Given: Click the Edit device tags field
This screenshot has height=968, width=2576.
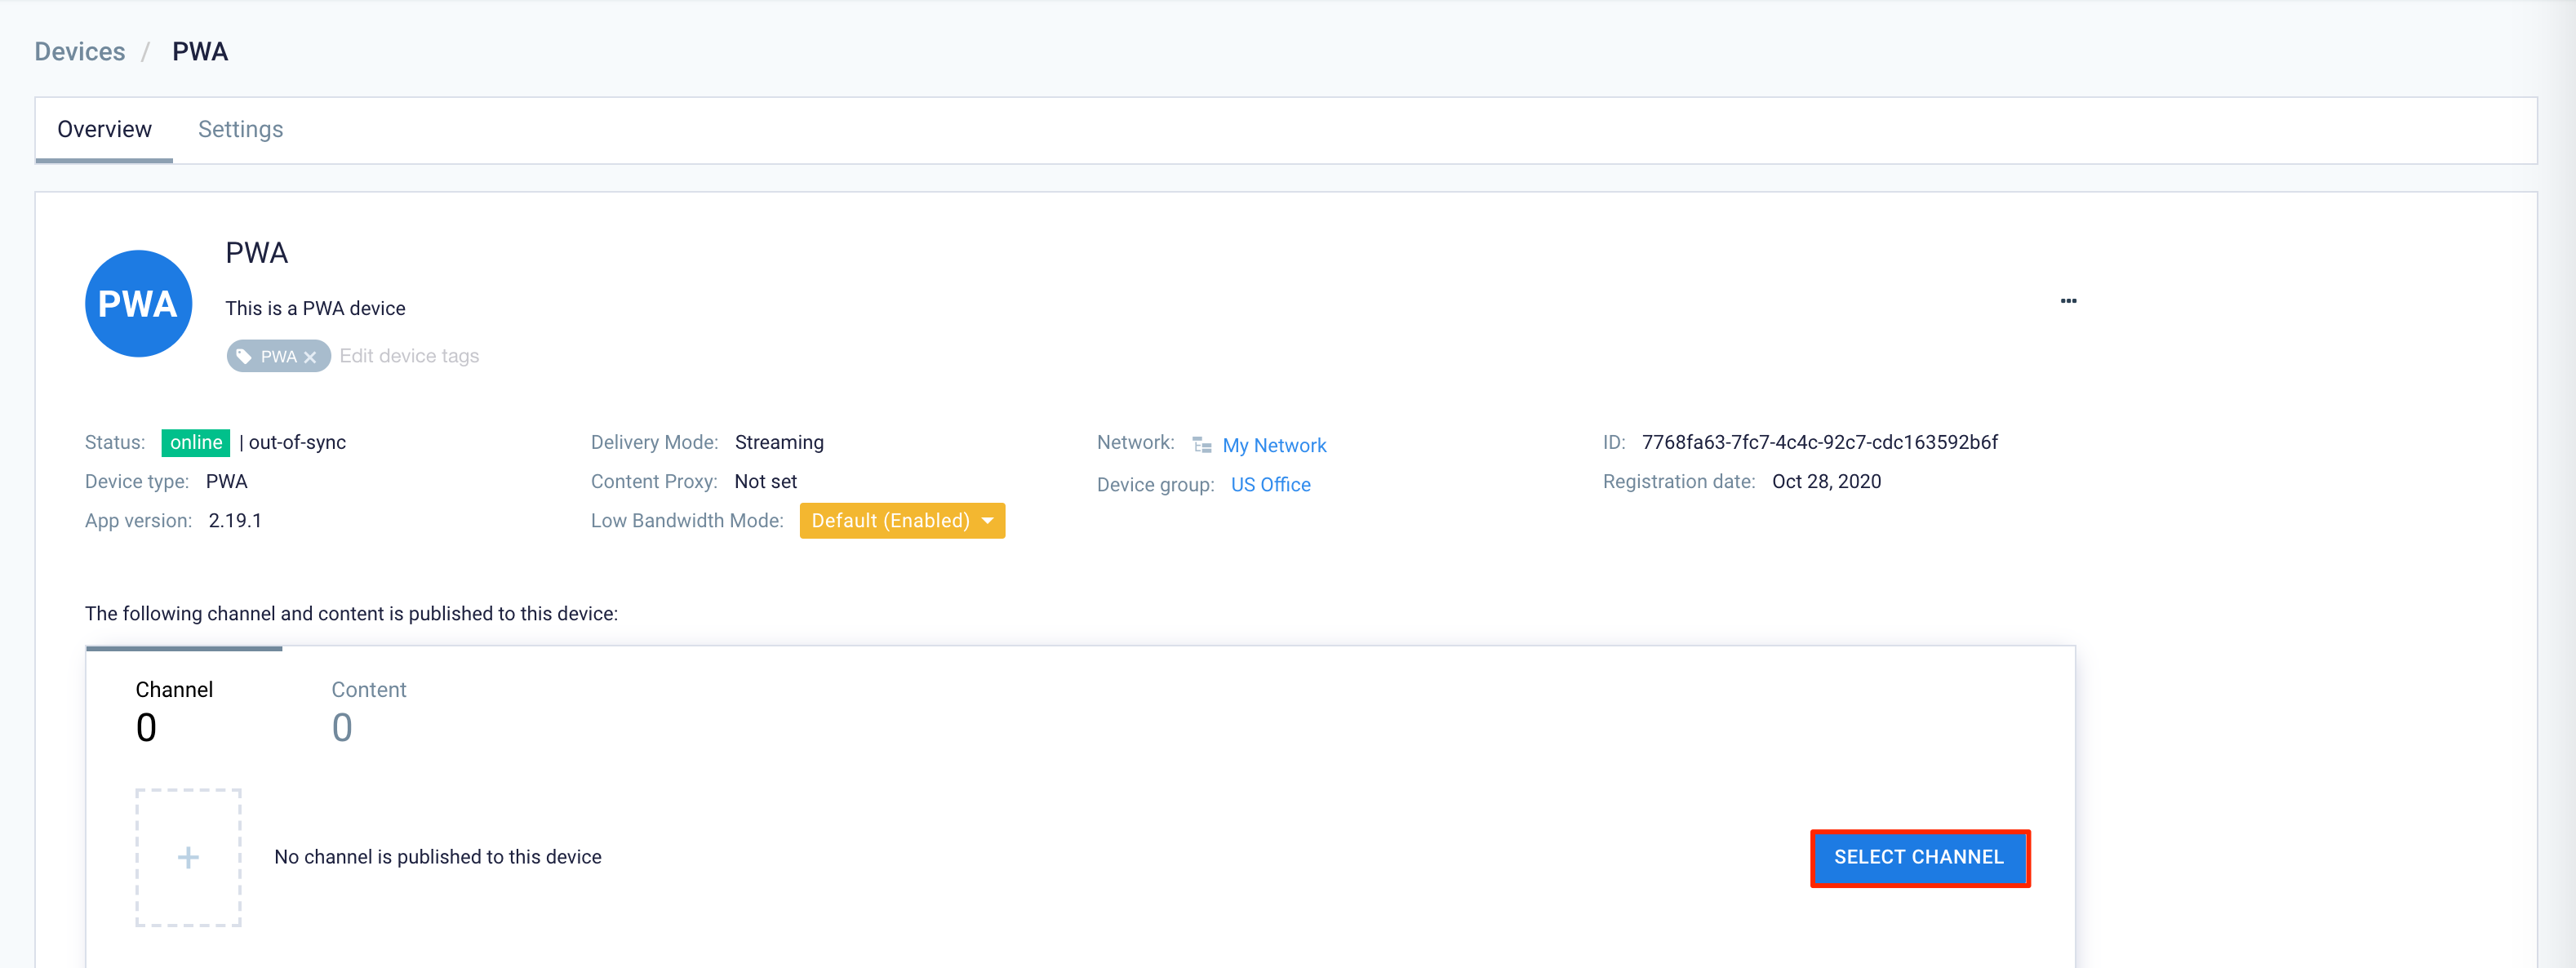Looking at the screenshot, I should pyautogui.click(x=409, y=356).
